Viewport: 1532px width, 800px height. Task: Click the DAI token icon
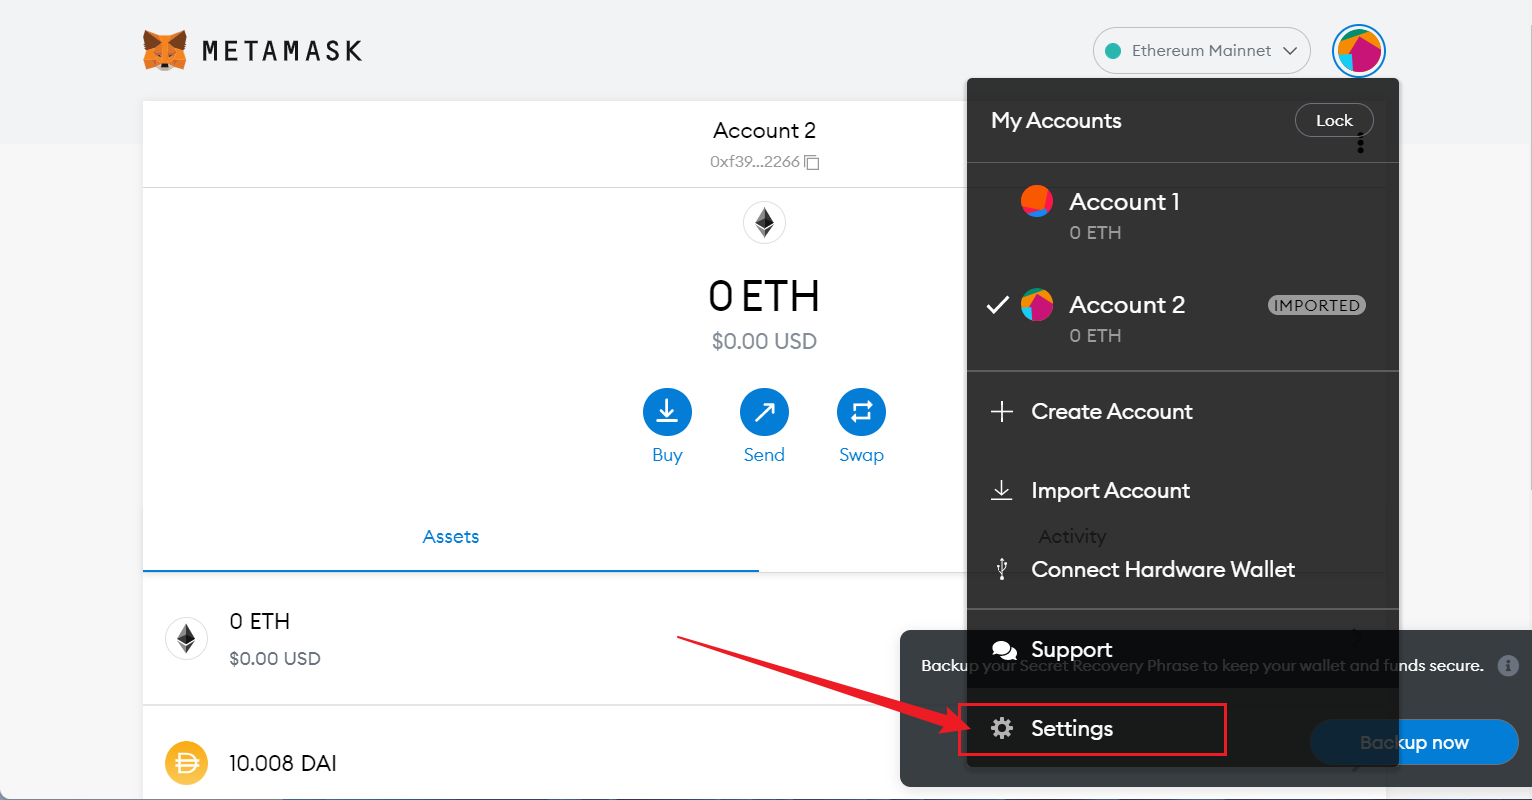coord(186,764)
